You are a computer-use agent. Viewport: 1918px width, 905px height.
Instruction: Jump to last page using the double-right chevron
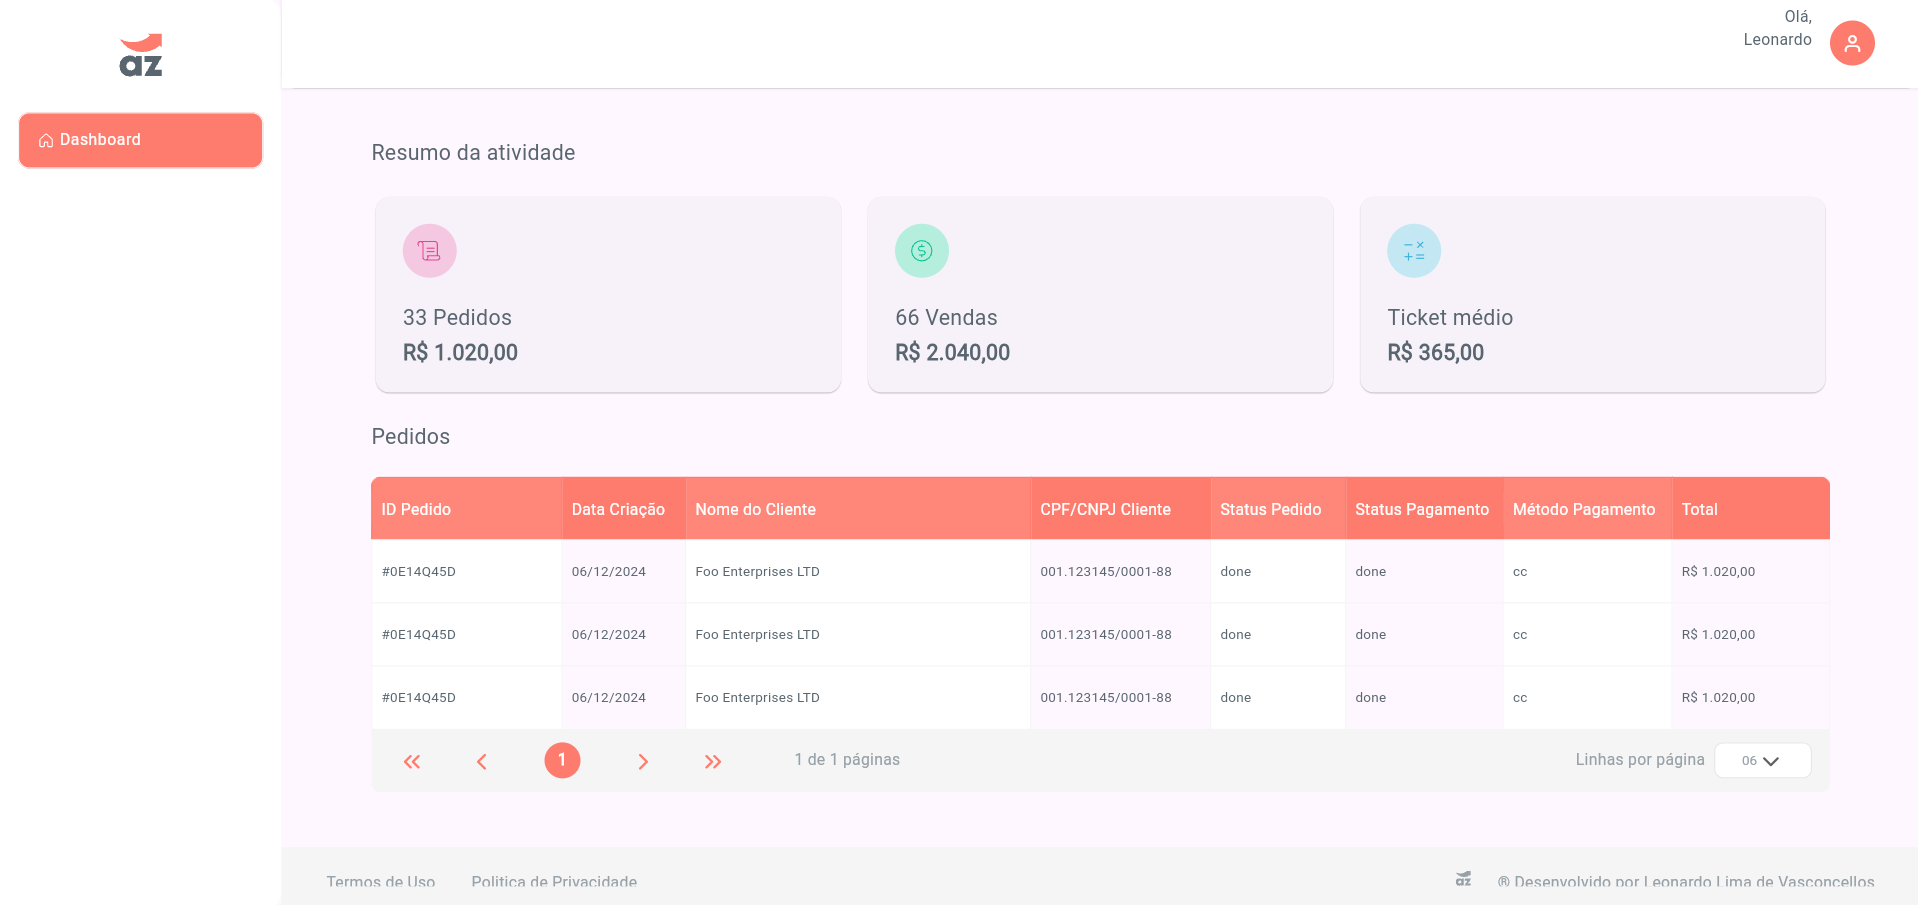click(x=713, y=760)
